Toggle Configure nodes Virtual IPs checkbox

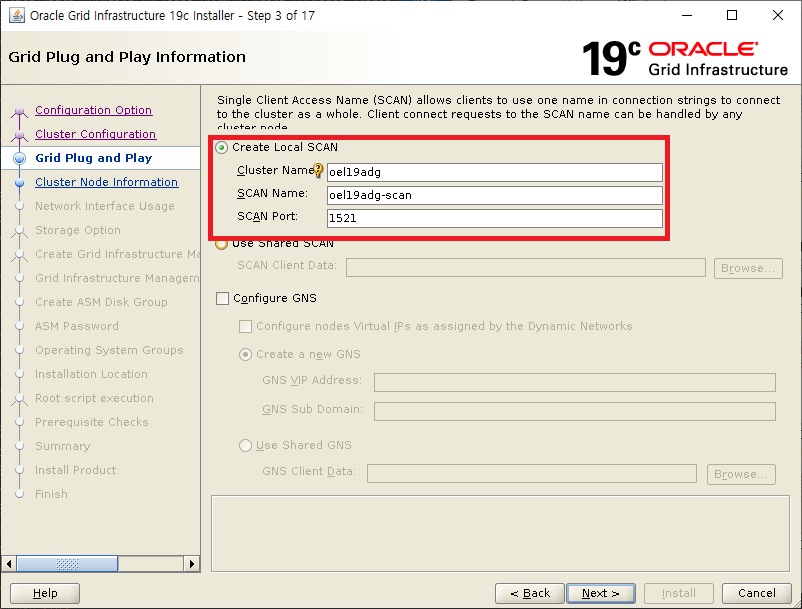pyautogui.click(x=246, y=326)
